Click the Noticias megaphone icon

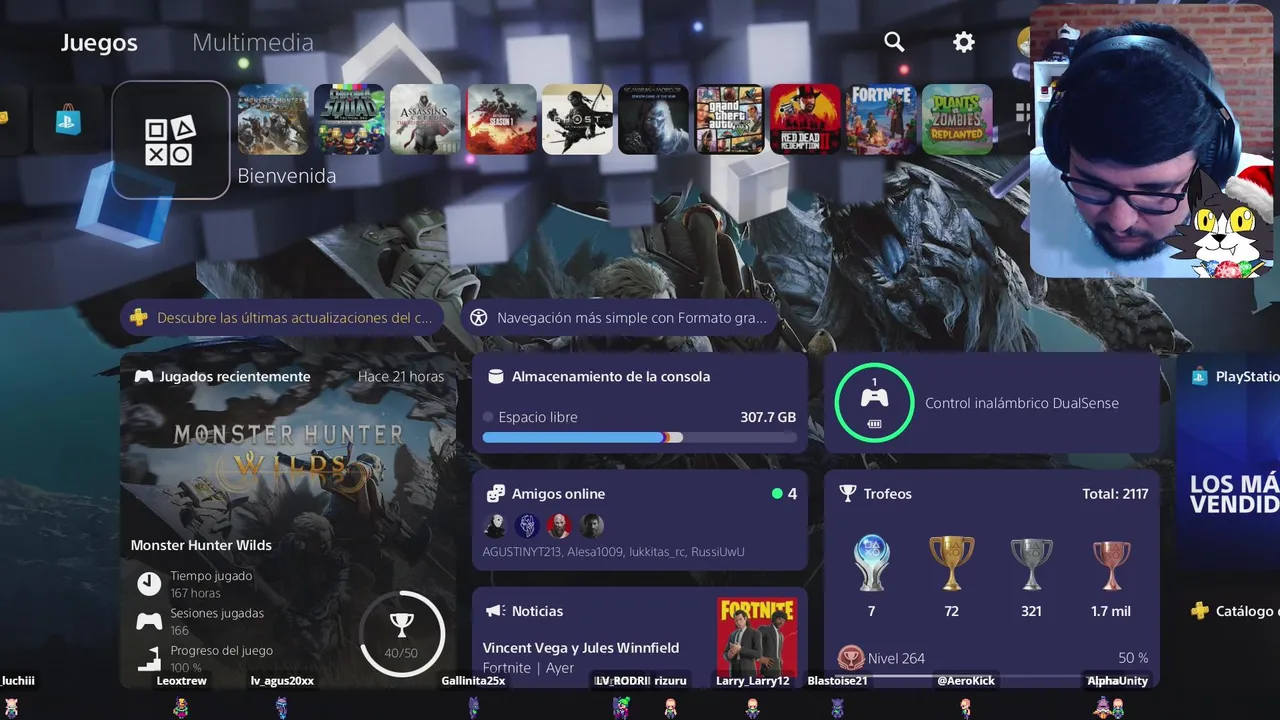point(494,611)
